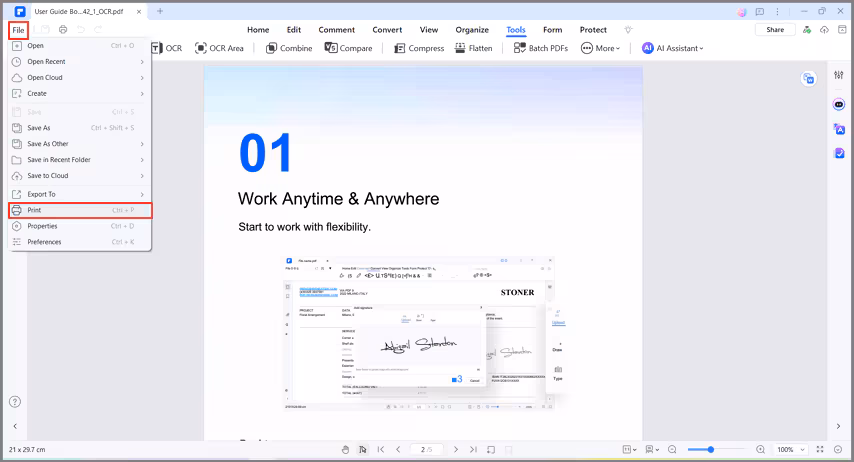Image resolution: width=854 pixels, height=462 pixels.
Task: Select Save As menu entry
Action: [80, 127]
